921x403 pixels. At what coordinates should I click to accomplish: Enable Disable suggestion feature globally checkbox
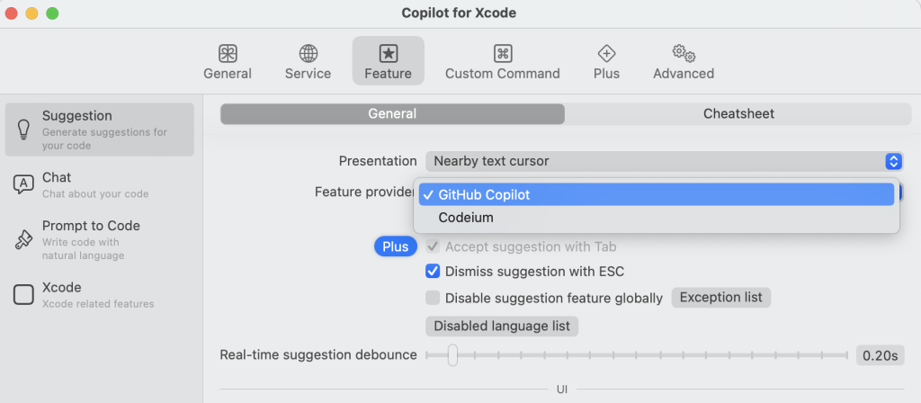(433, 297)
